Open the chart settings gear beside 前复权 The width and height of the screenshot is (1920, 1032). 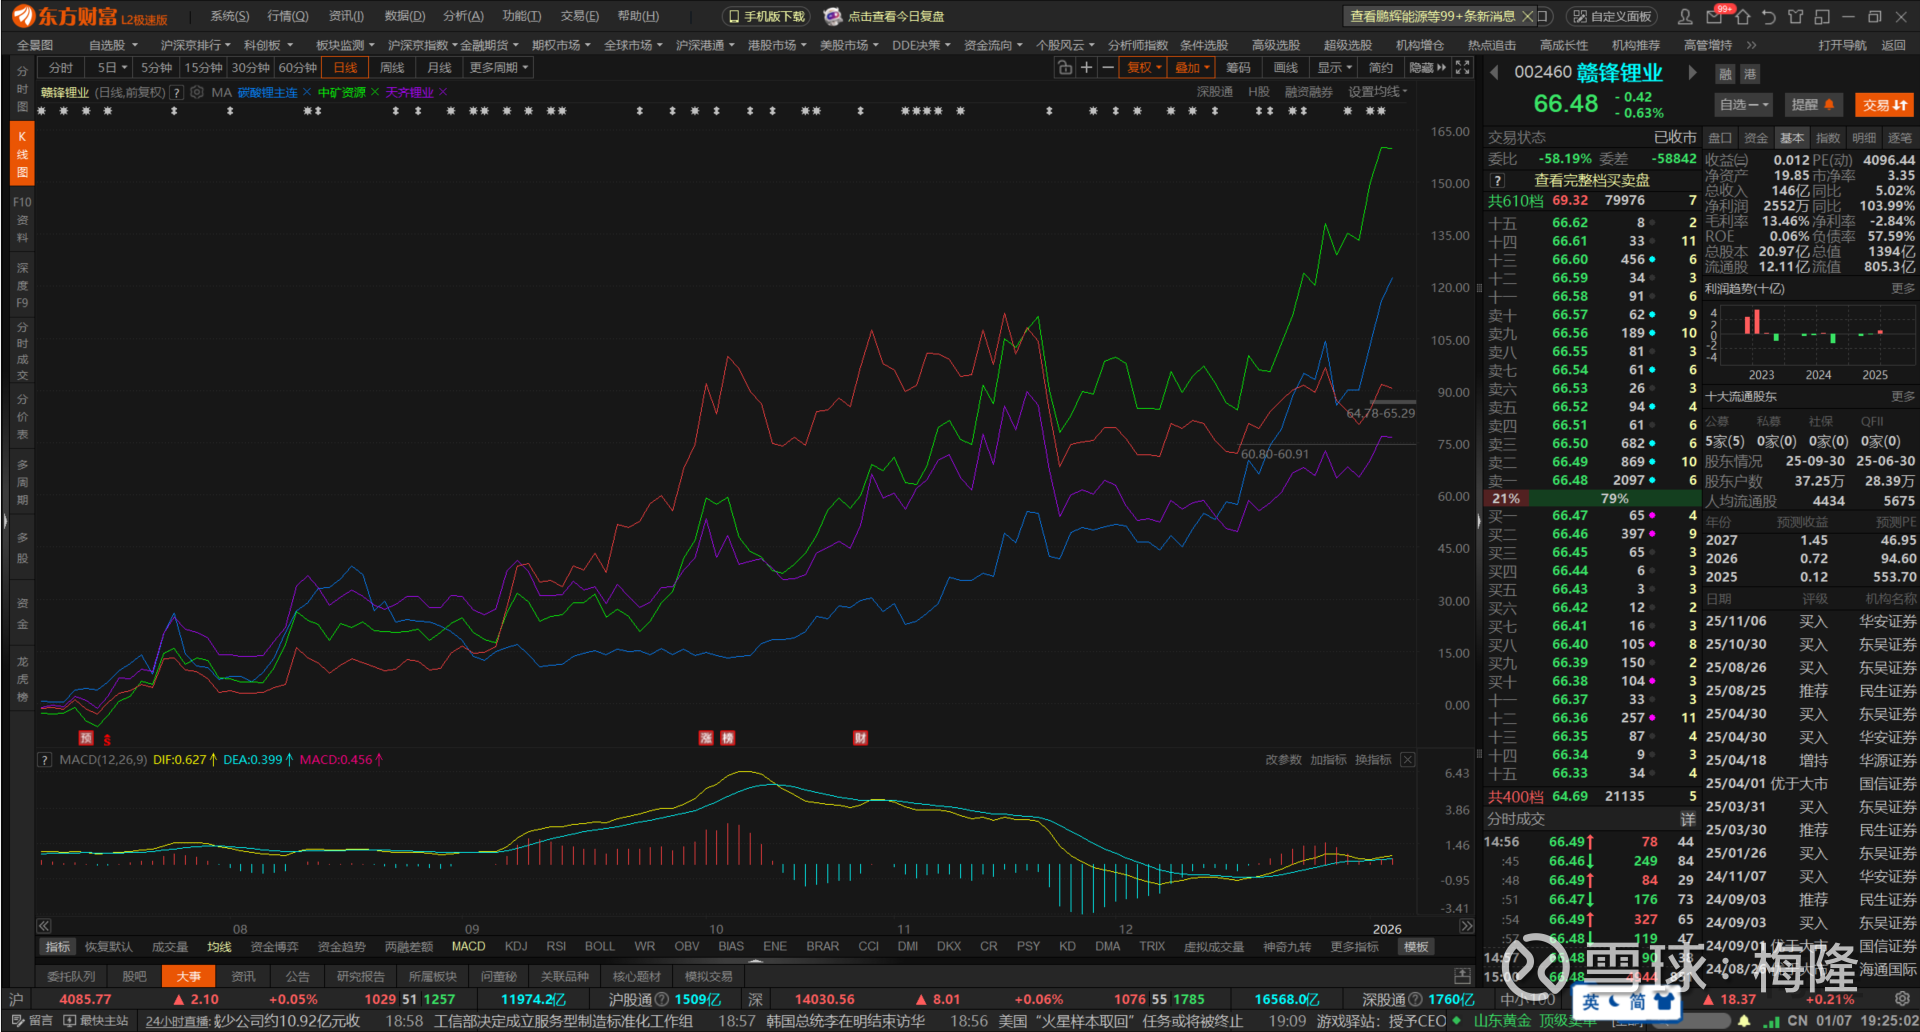197,92
